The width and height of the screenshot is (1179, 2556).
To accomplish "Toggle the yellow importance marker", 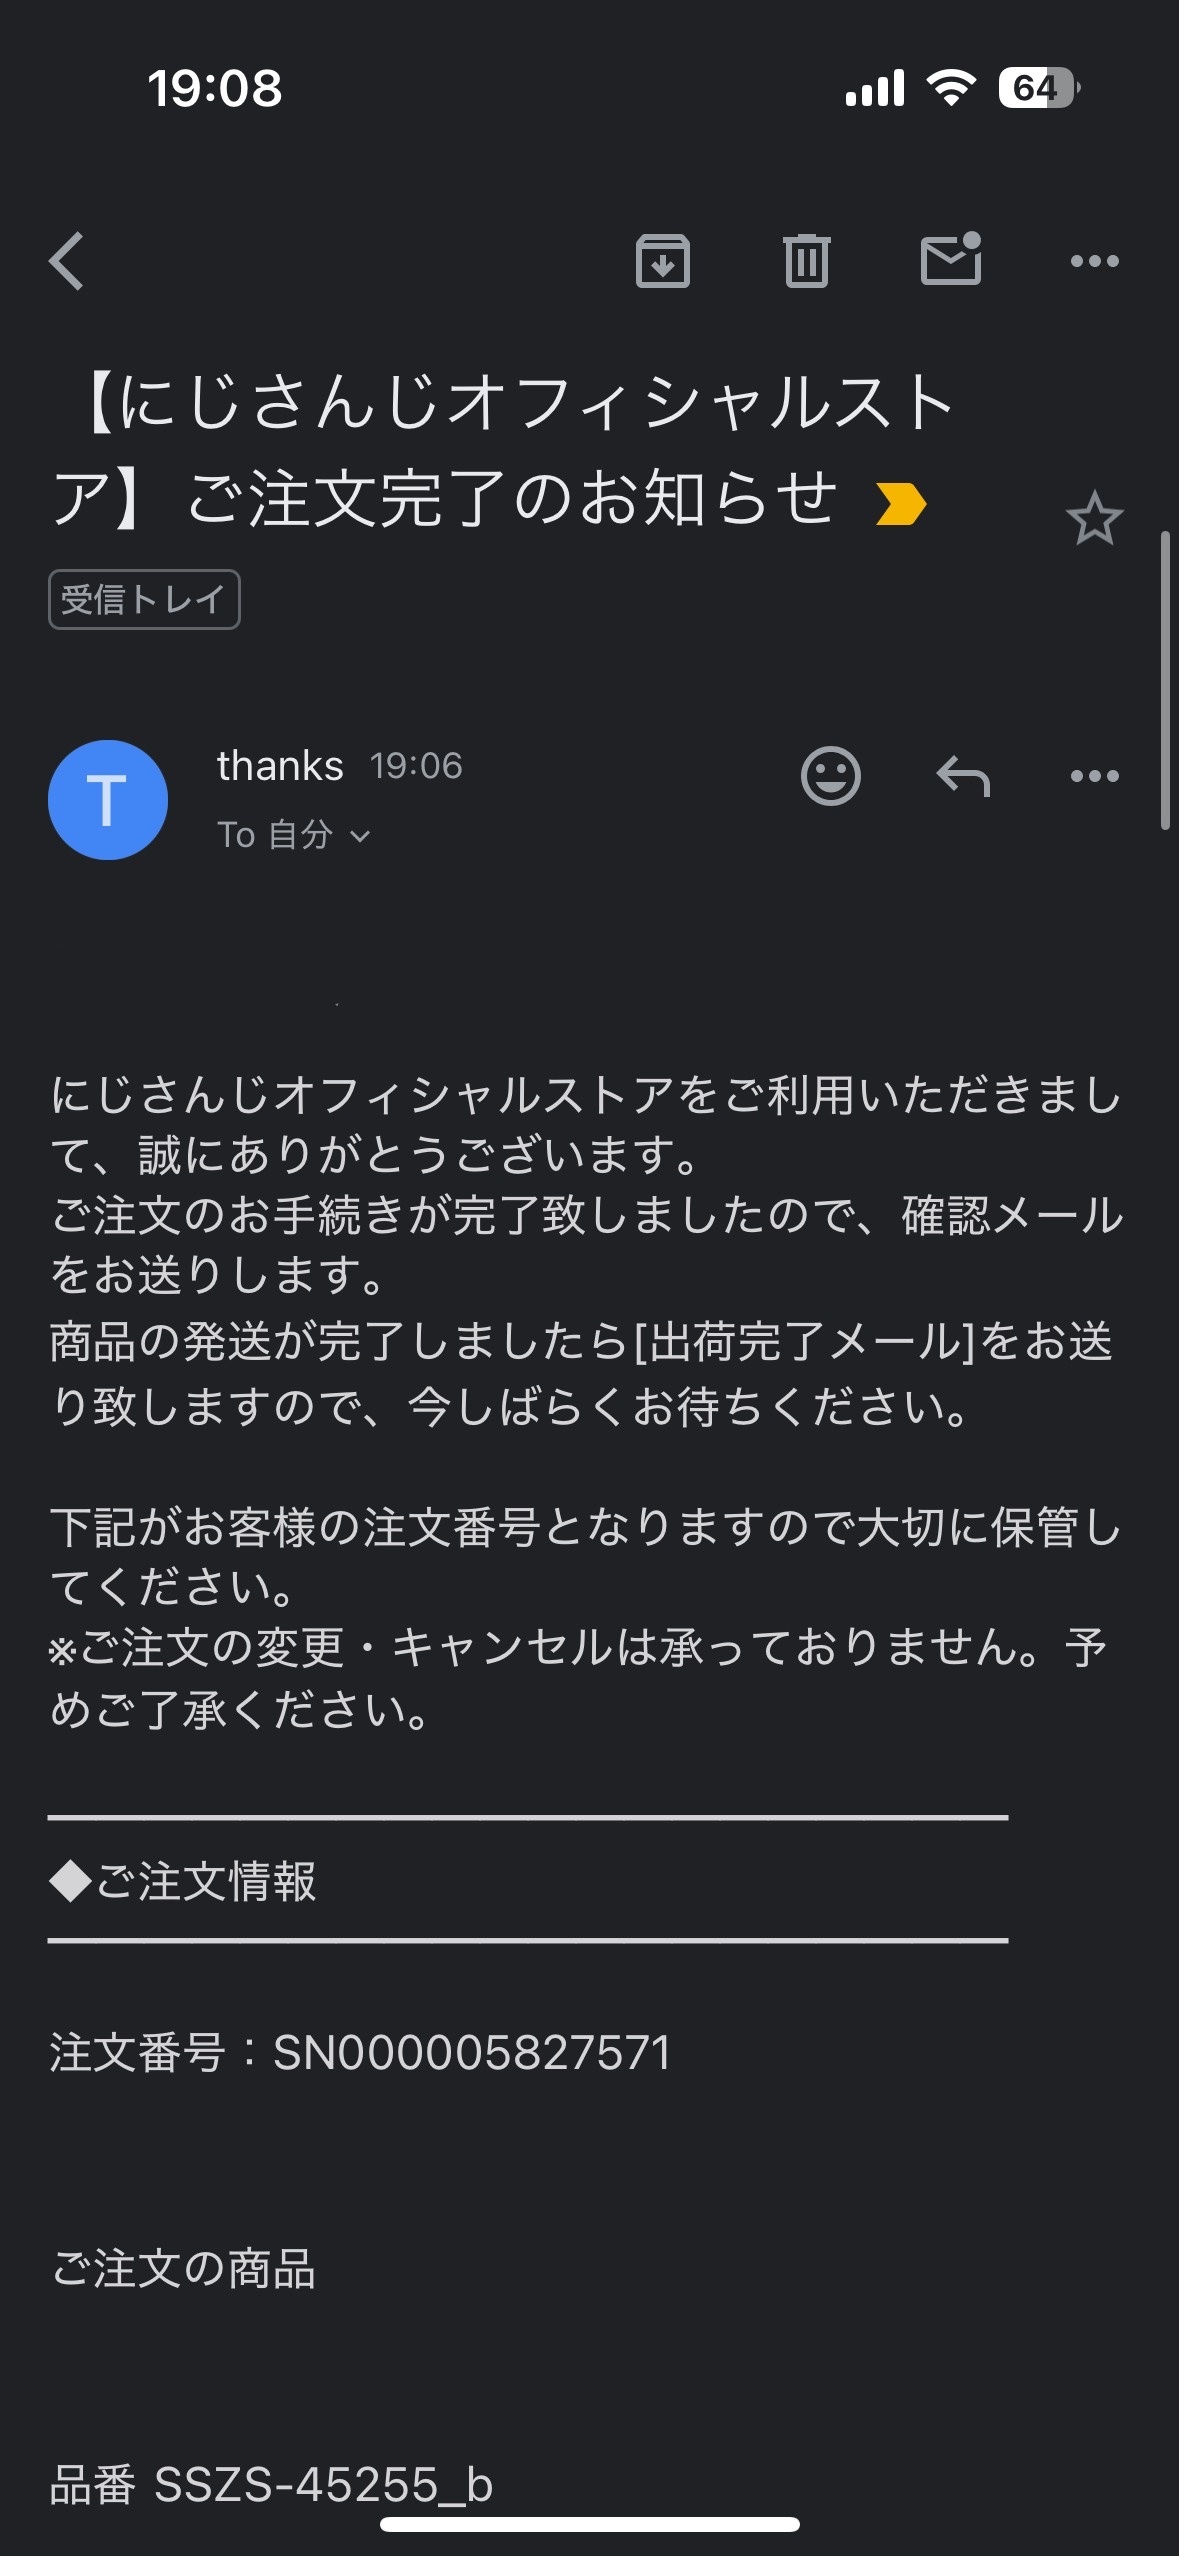I will [900, 503].
